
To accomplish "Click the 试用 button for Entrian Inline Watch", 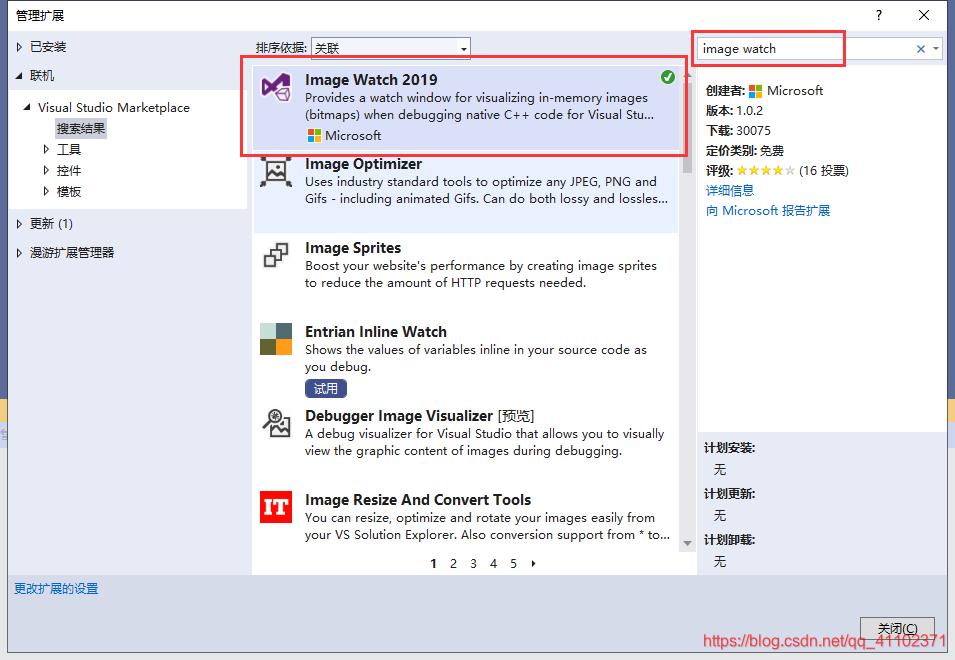I will pos(324,388).
